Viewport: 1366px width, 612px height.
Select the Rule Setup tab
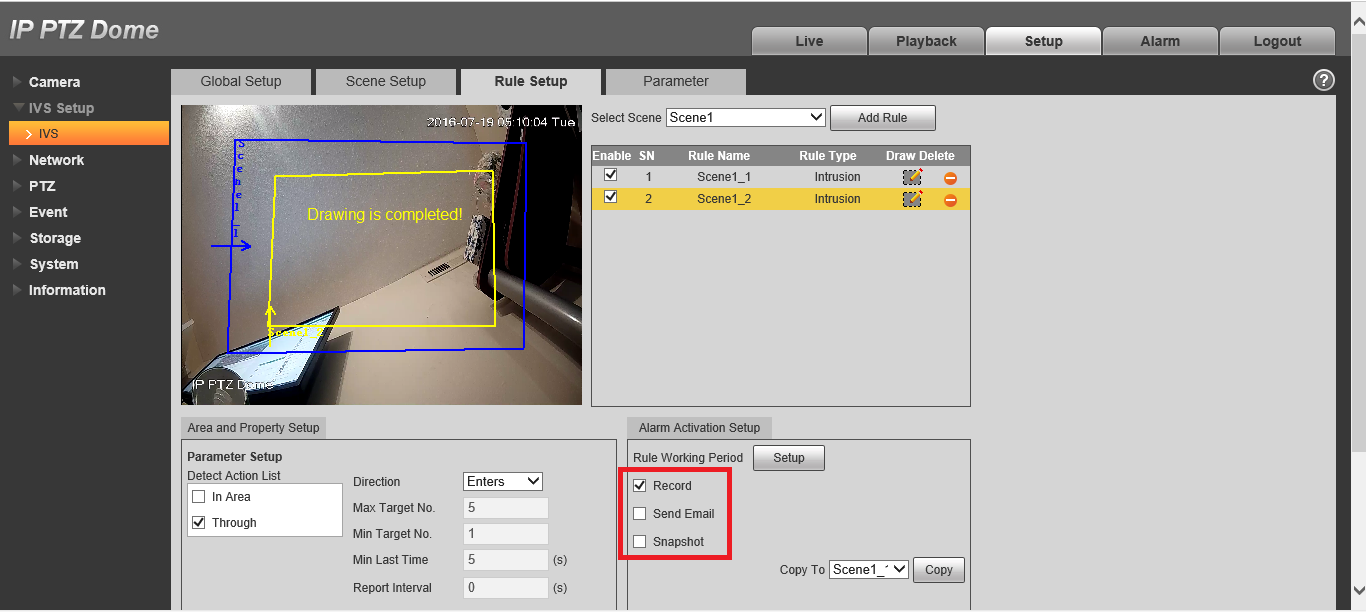point(531,82)
